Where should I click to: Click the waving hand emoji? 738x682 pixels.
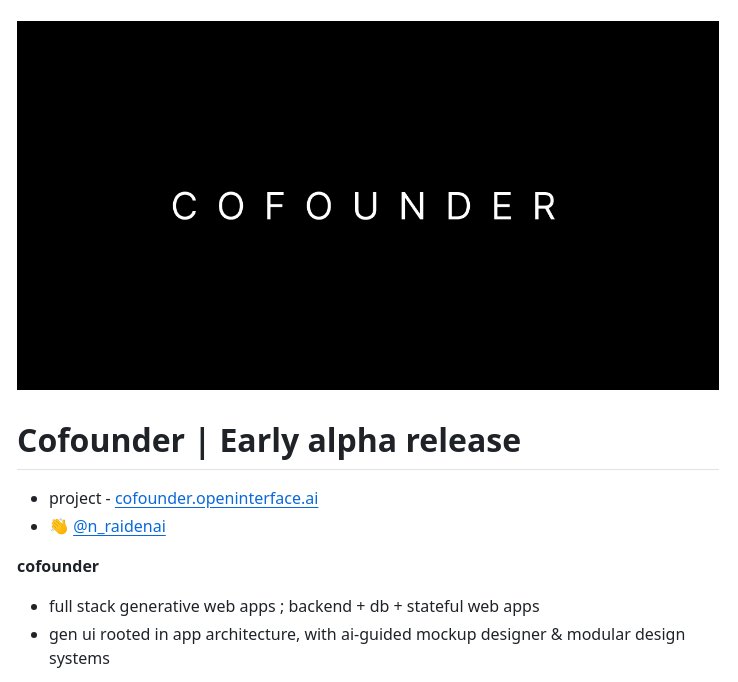(59, 526)
